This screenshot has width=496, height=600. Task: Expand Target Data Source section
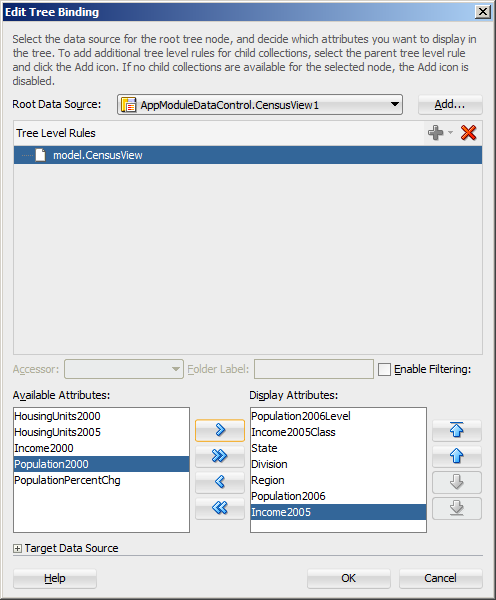[17, 548]
